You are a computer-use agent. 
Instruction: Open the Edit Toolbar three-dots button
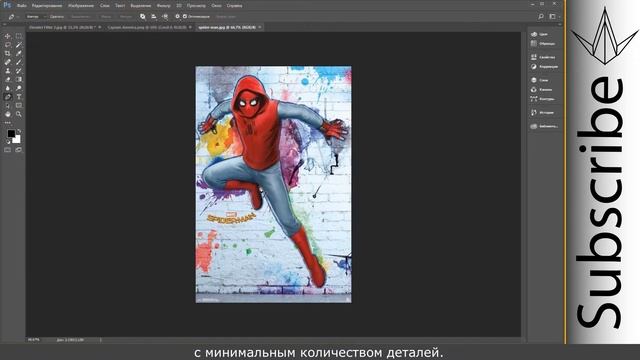click(x=8, y=122)
